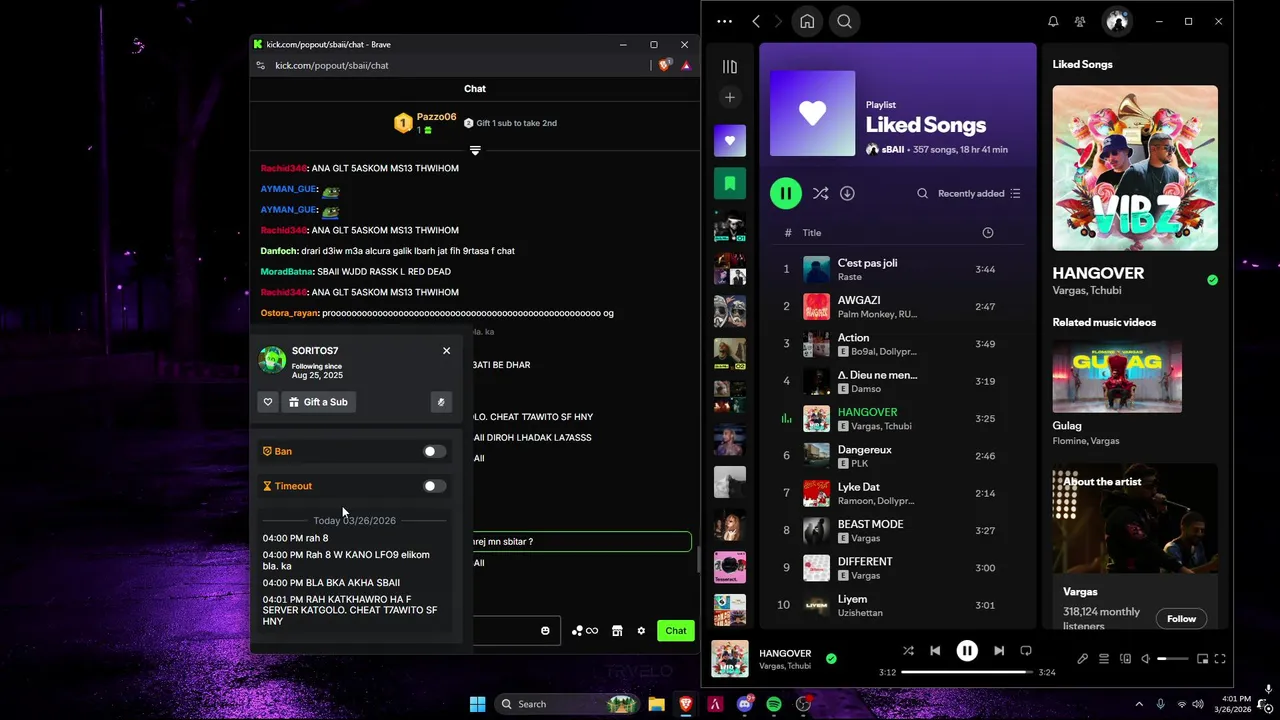The height and width of the screenshot is (720, 1280).
Task: Open Spotify Friend Activity icon
Action: click(1080, 21)
